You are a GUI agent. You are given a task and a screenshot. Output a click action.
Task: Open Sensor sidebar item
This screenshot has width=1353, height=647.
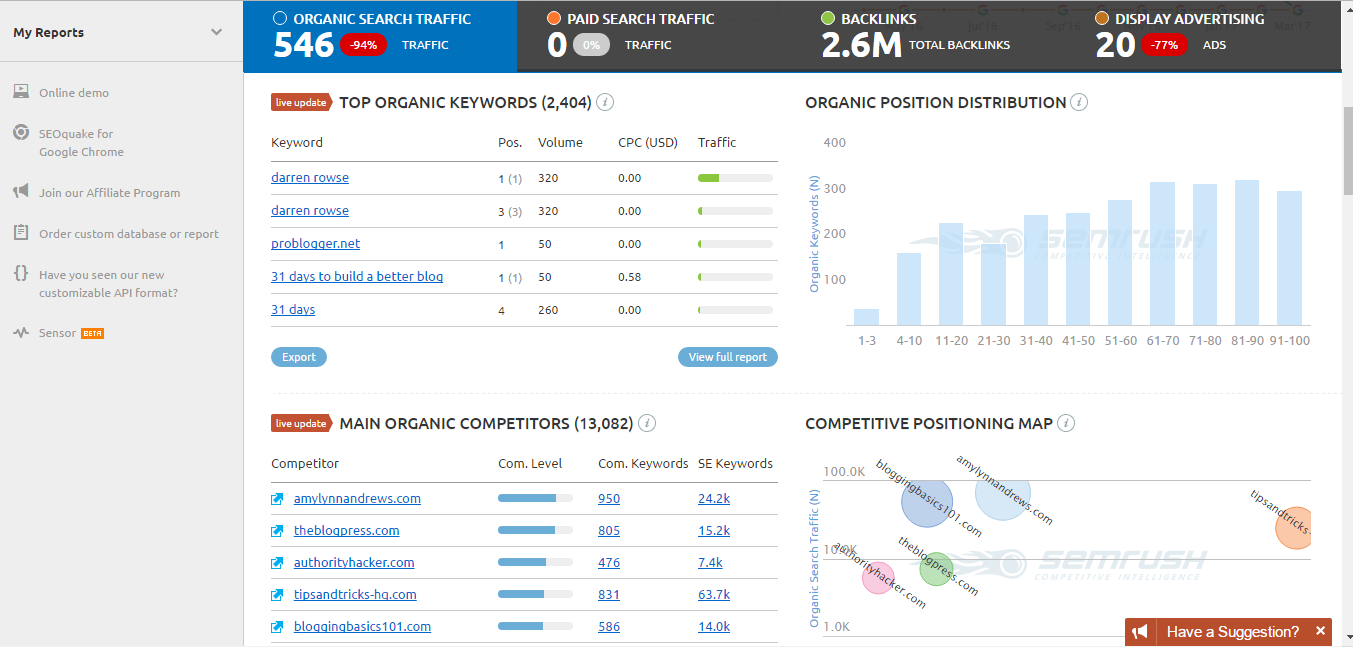point(57,333)
